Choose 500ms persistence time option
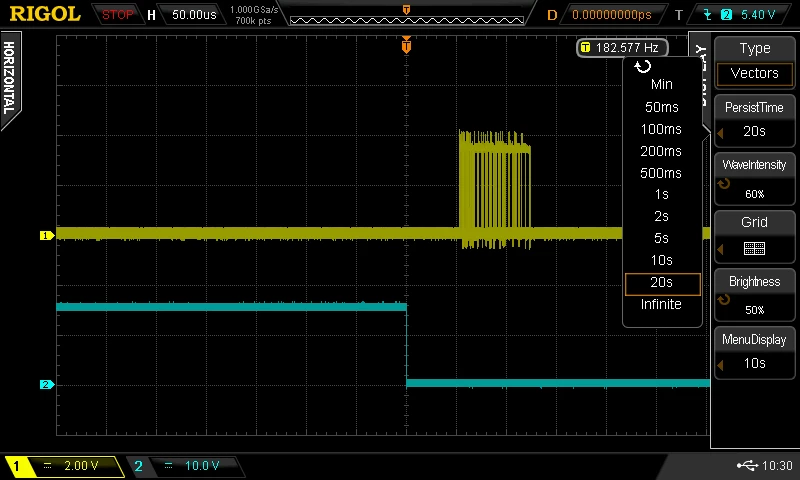The width and height of the screenshot is (800, 480). pyautogui.click(x=661, y=173)
